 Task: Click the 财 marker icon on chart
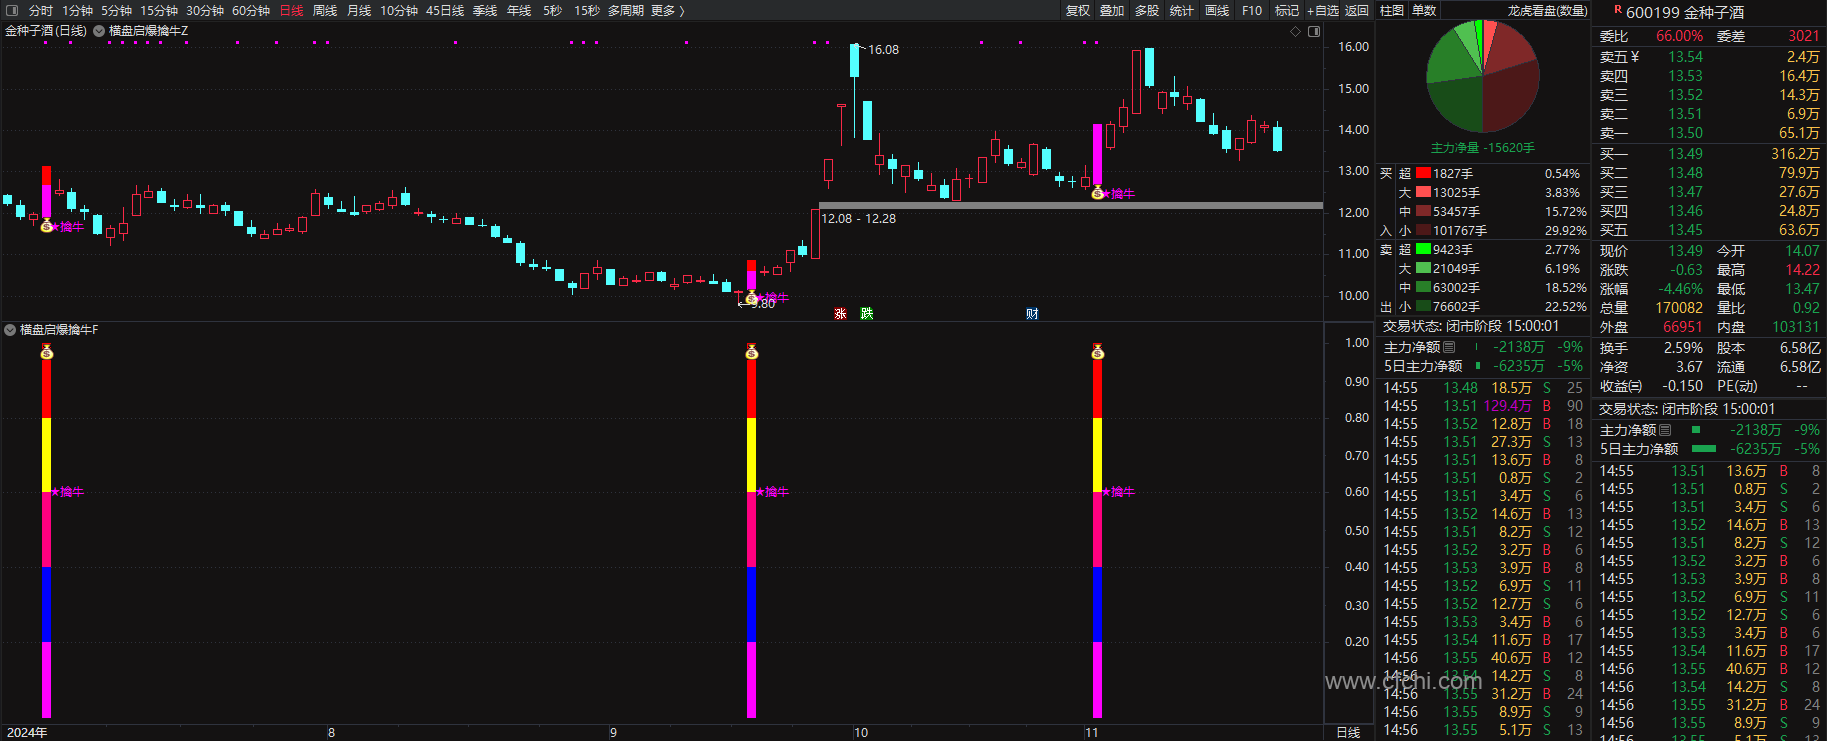[x=1032, y=314]
